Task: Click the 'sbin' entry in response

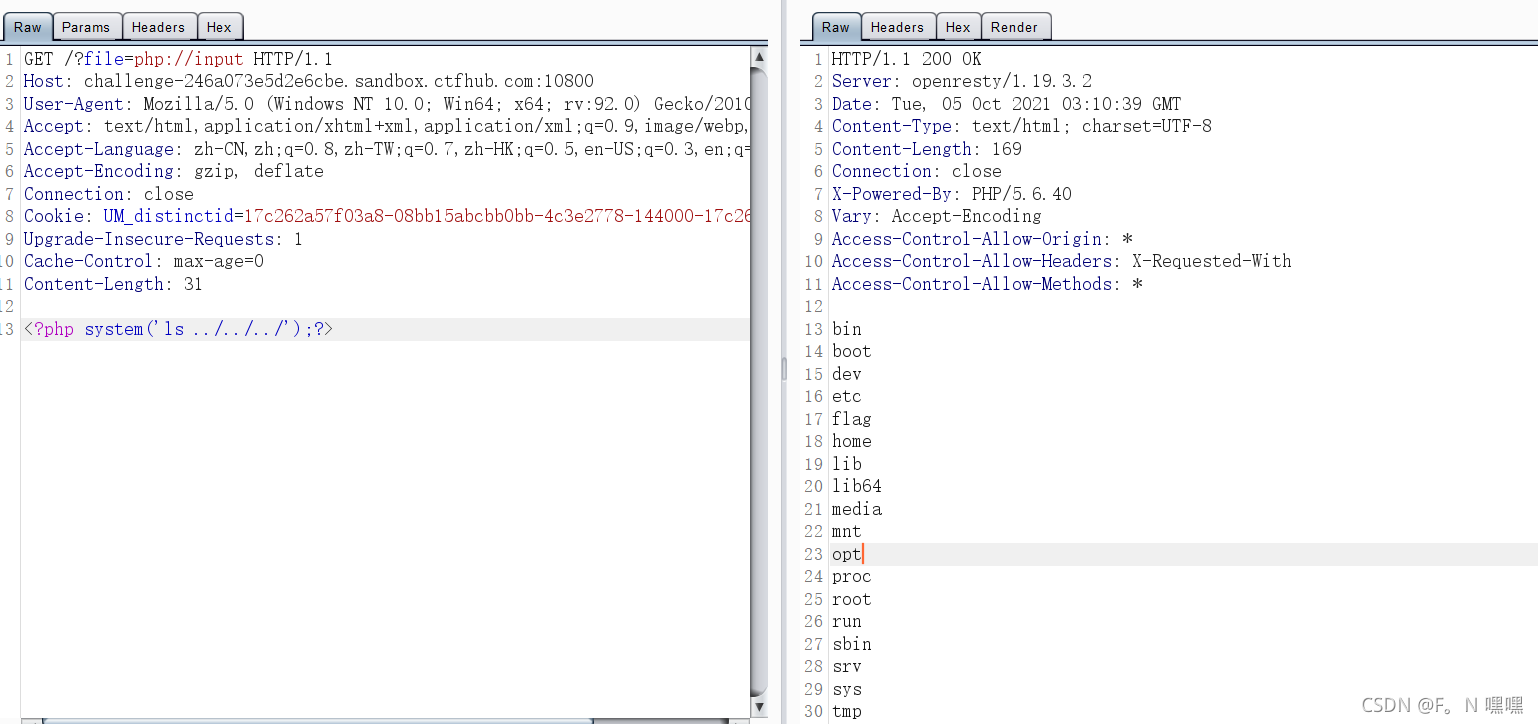Action: point(852,644)
